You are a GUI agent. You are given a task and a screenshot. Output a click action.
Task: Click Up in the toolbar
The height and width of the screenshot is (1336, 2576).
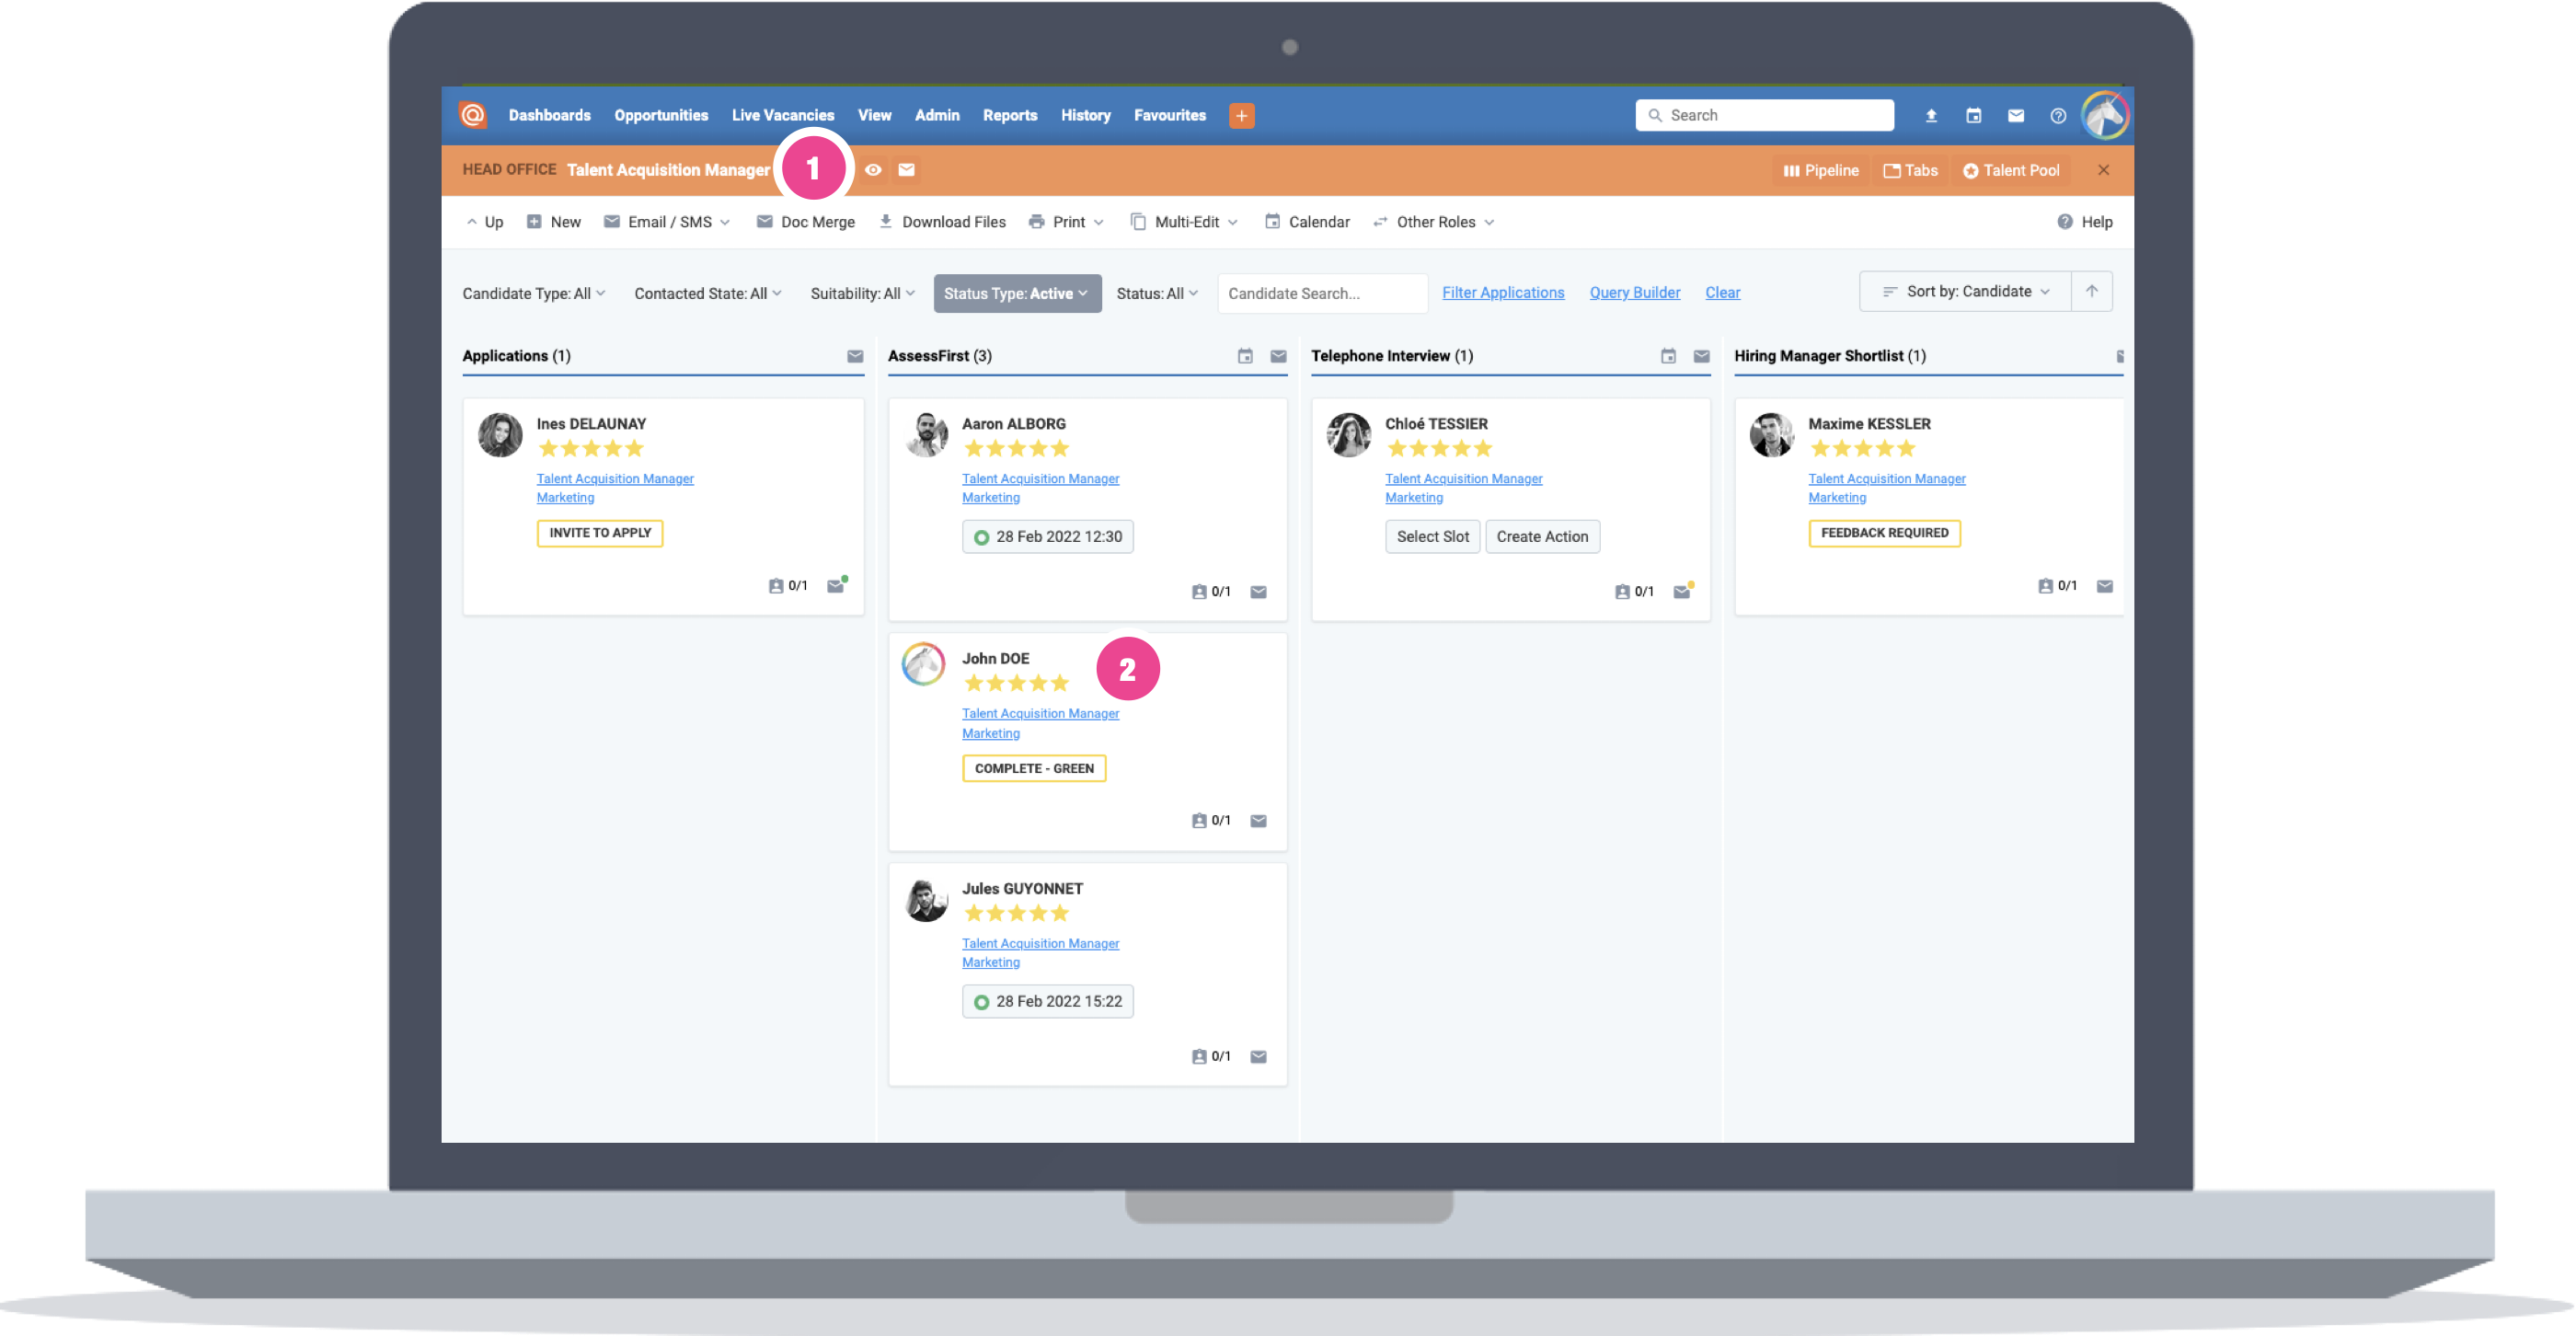pos(484,222)
